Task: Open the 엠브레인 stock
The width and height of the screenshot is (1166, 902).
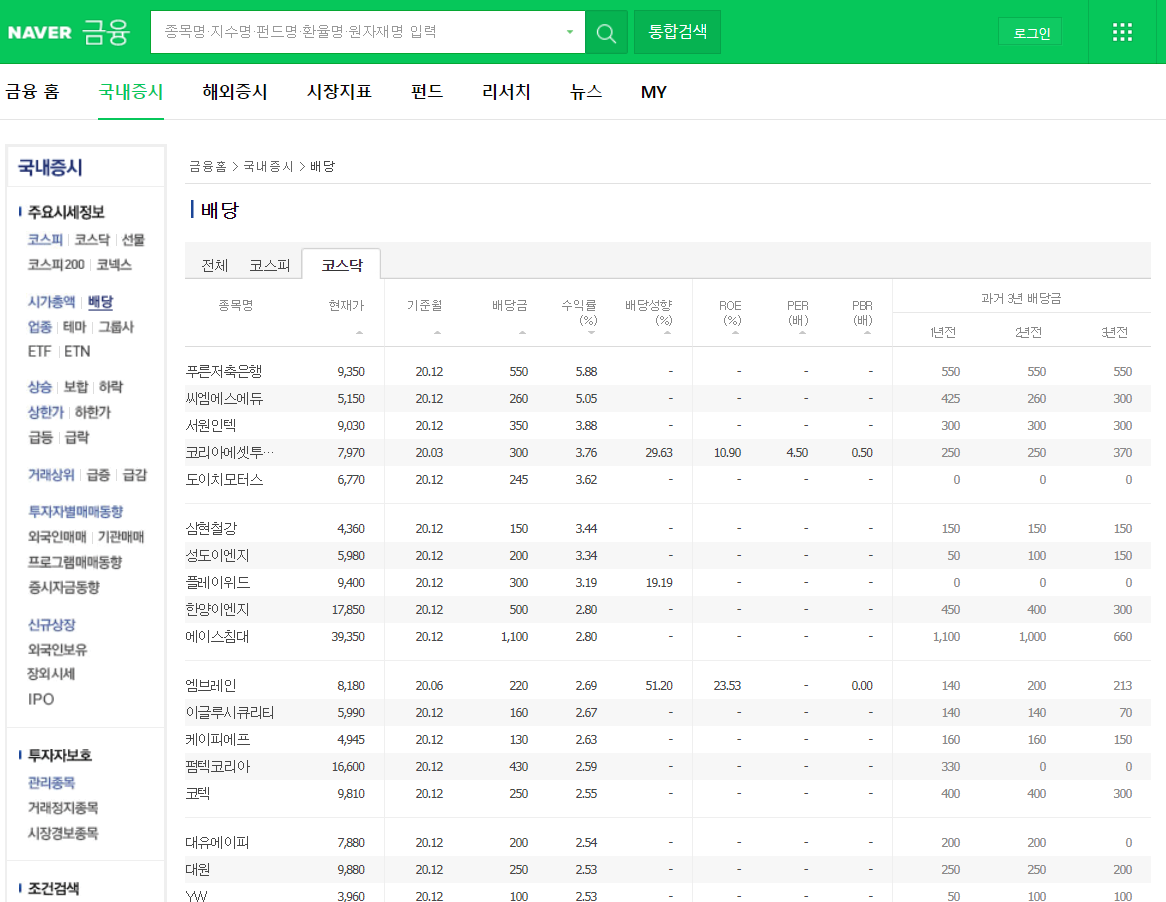Action: pyautogui.click(x=211, y=685)
